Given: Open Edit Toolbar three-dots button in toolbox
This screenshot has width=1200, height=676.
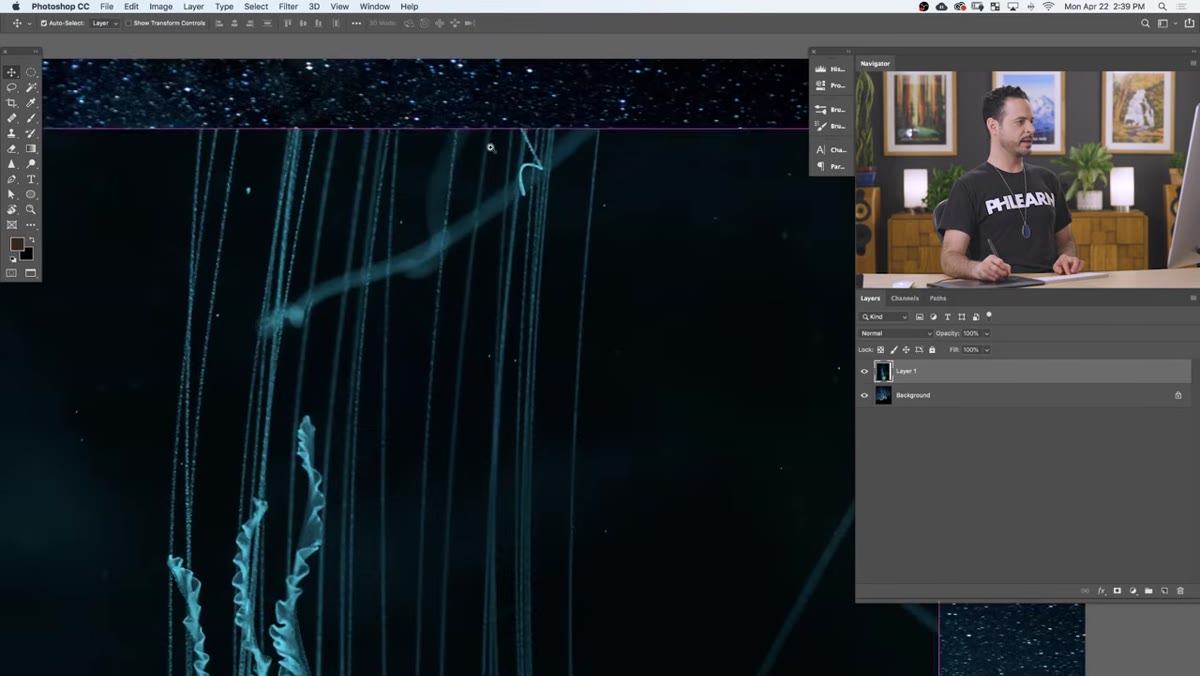Looking at the screenshot, I should click(x=31, y=225).
